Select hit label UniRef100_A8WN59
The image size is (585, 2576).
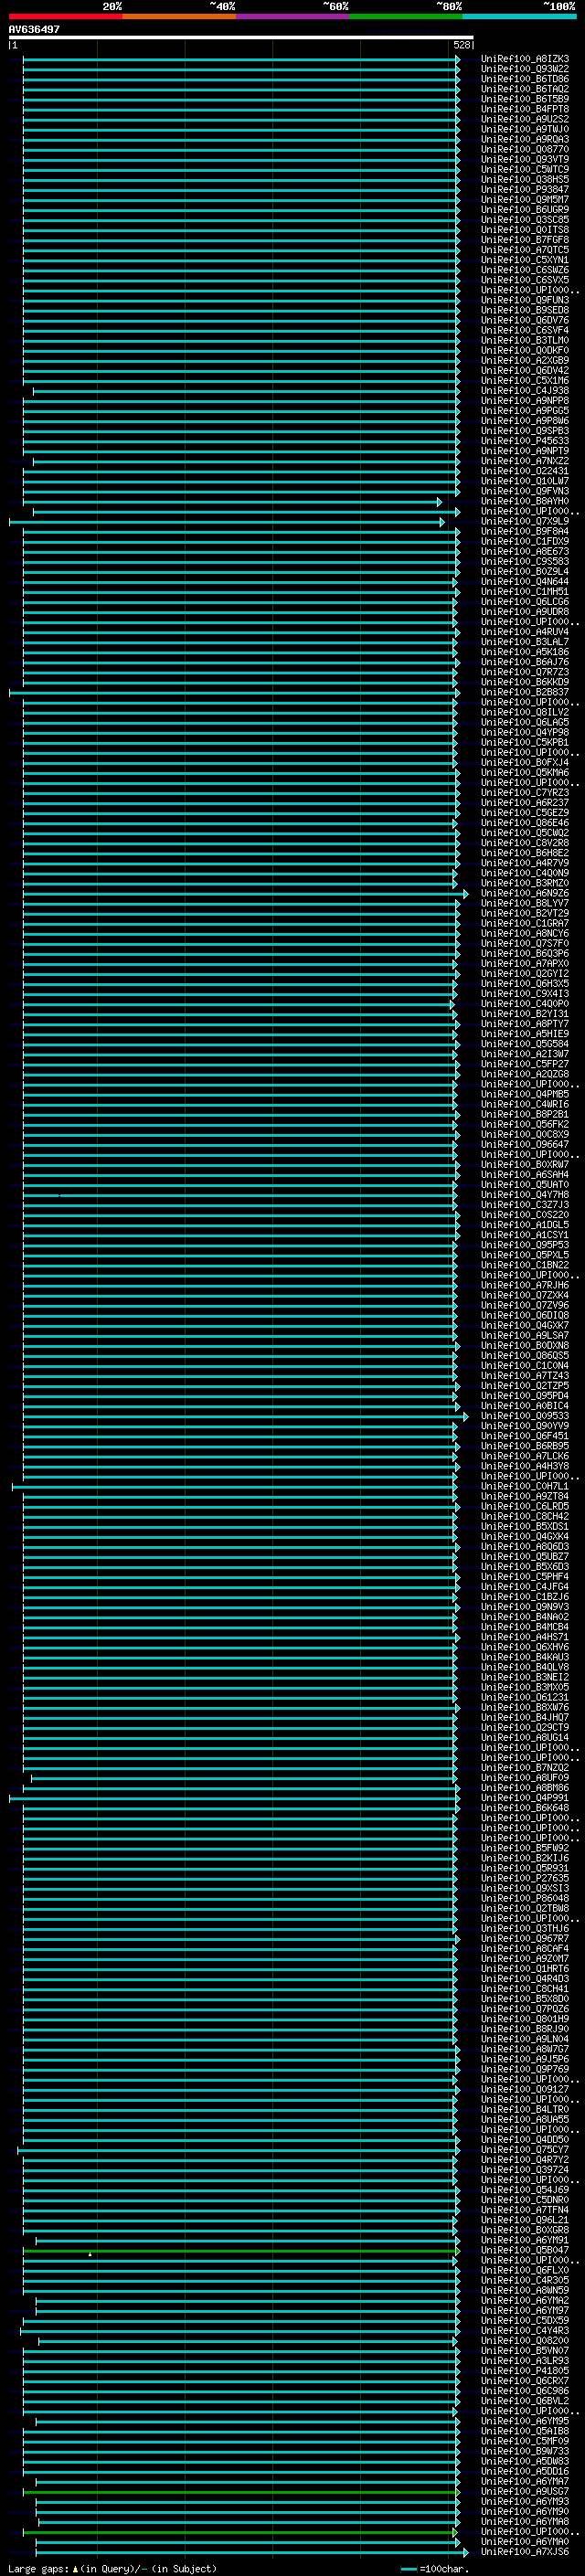[x=525, y=2290]
